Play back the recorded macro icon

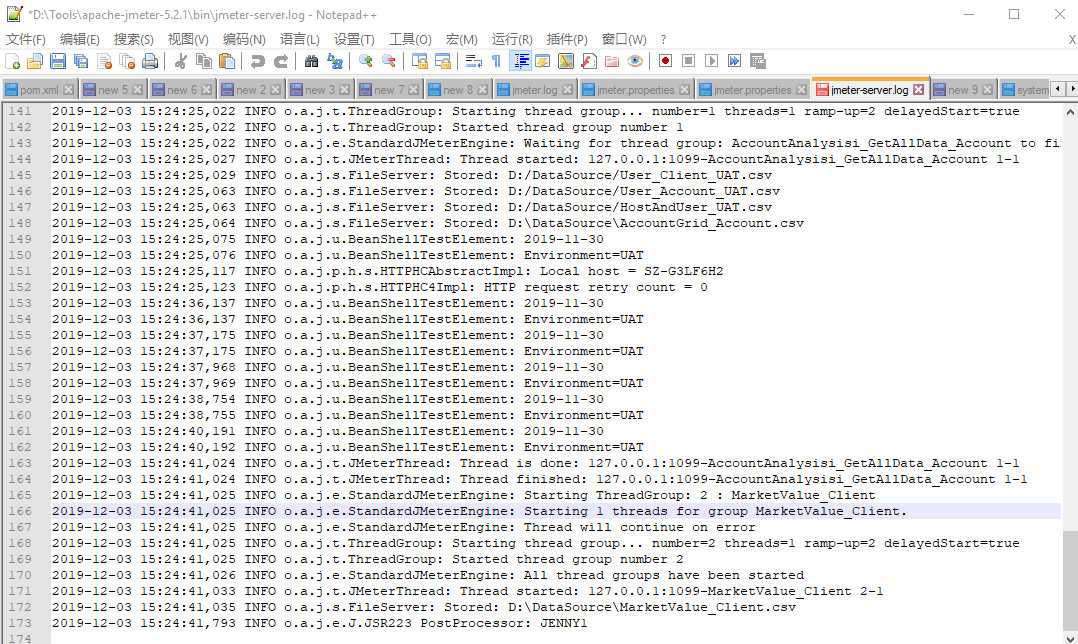pyautogui.click(x=712, y=61)
